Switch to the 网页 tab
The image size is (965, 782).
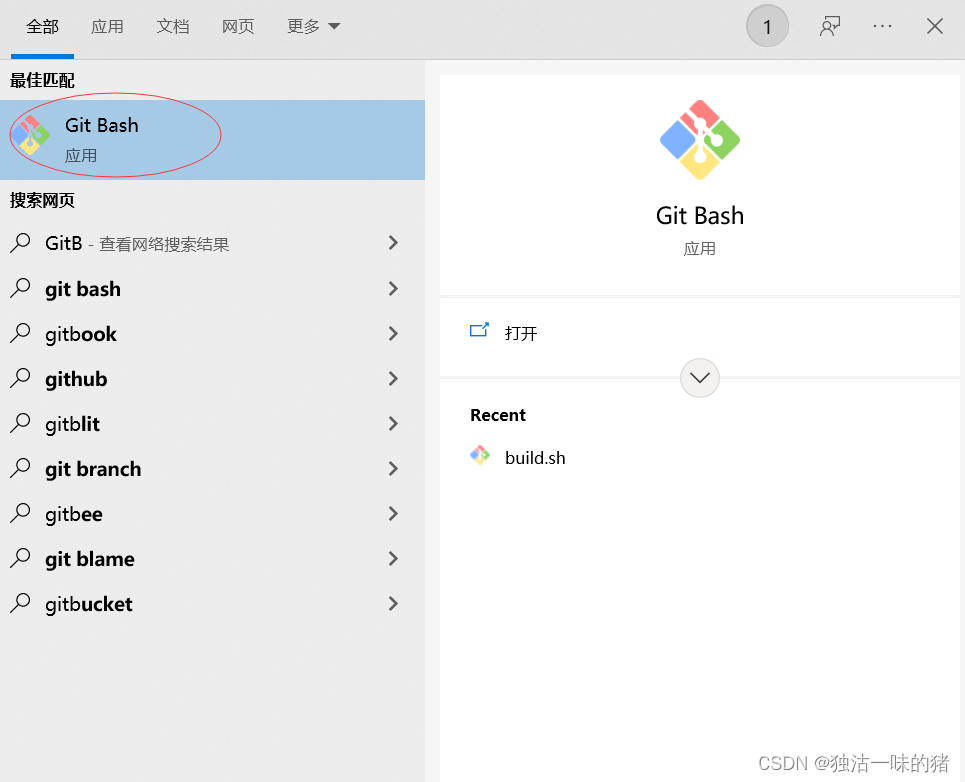[238, 27]
